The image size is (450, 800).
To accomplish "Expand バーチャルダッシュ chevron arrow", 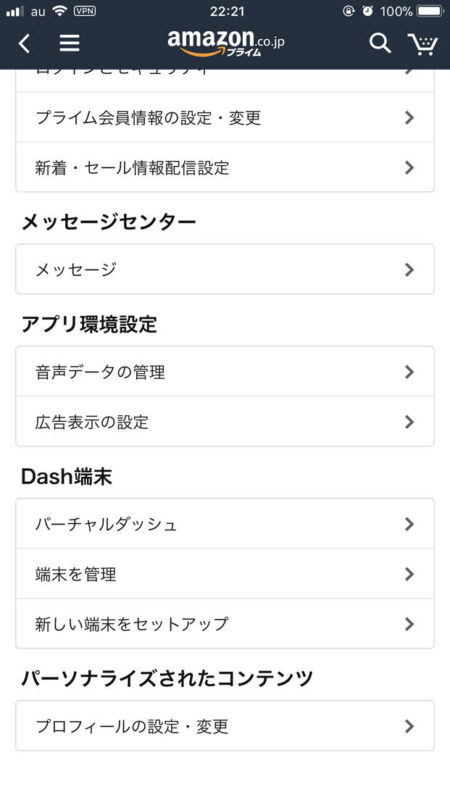I will [x=409, y=524].
